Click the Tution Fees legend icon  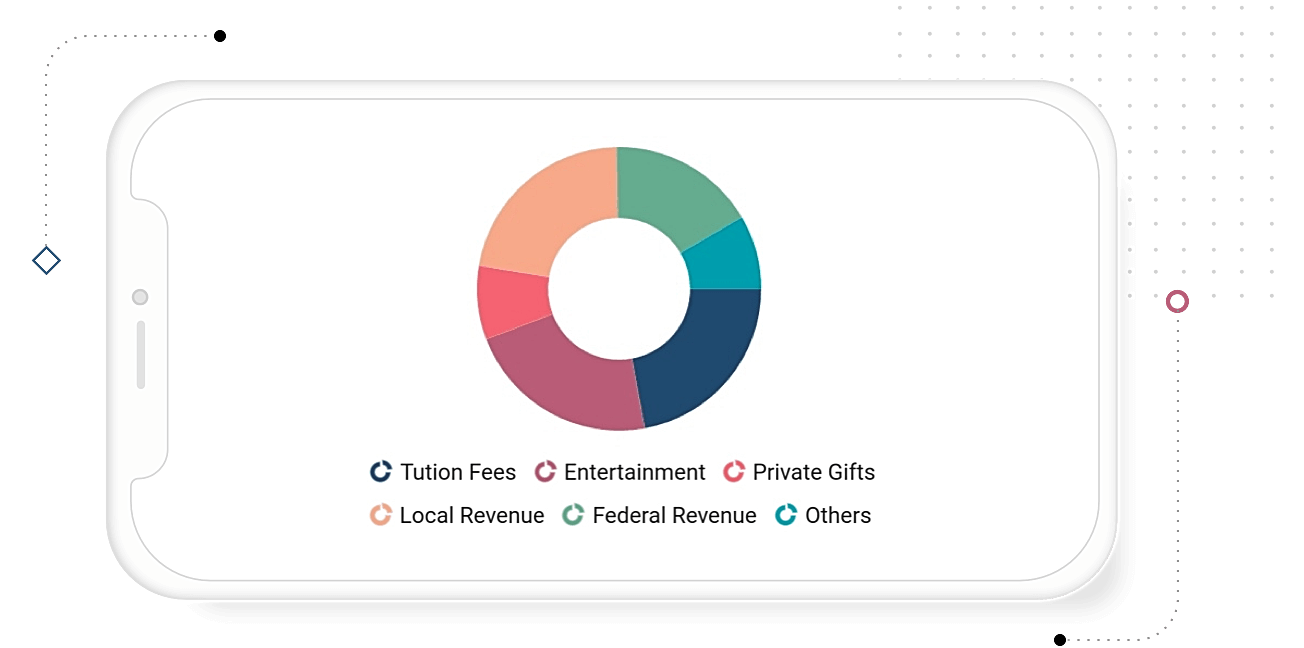(x=380, y=472)
